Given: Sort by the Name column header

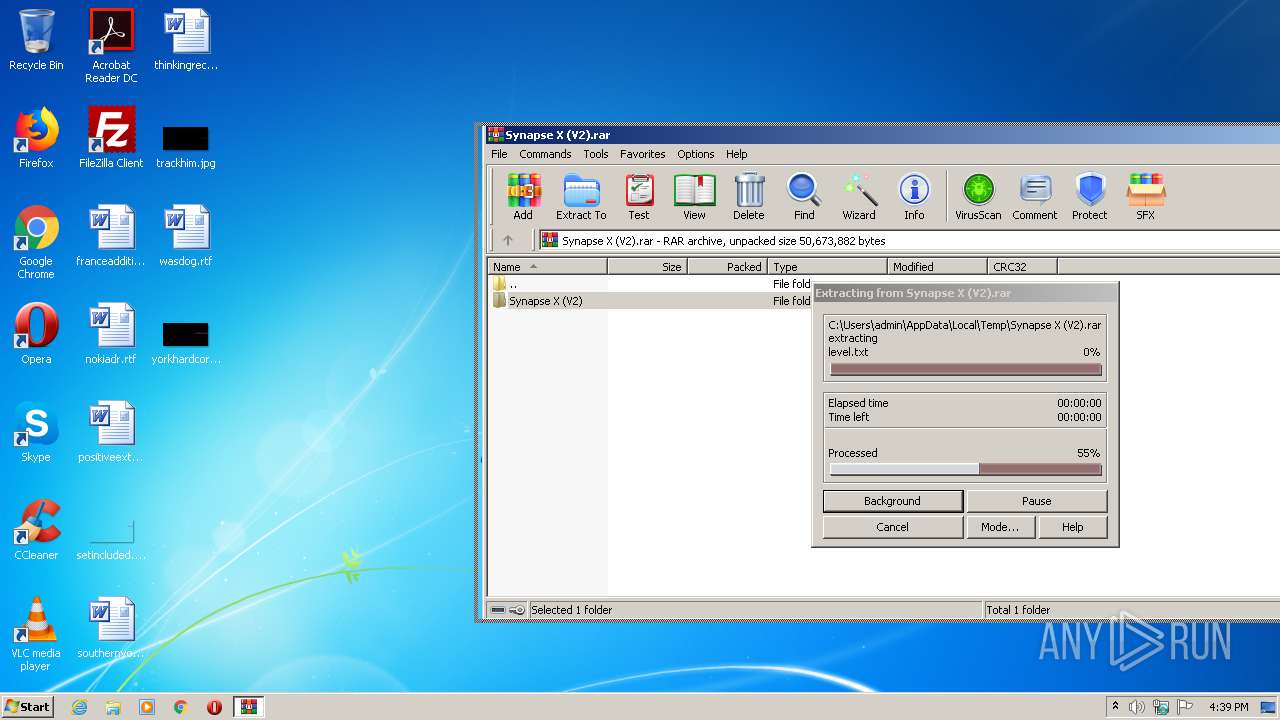Looking at the screenshot, I should (547, 267).
